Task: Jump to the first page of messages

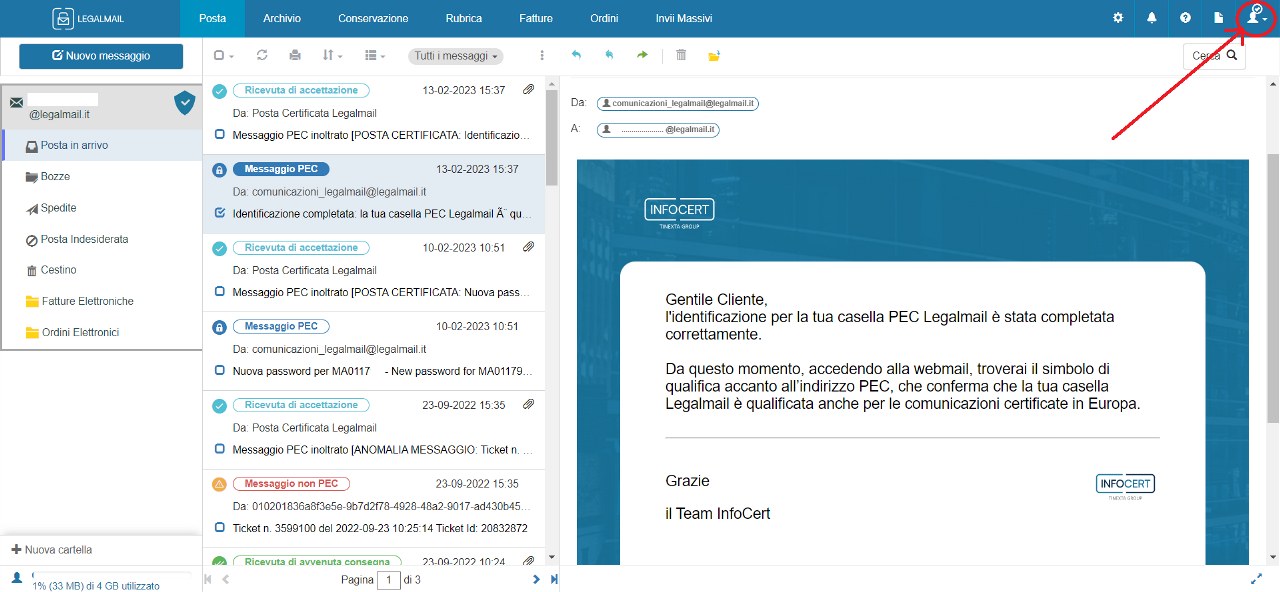Action: [x=209, y=580]
